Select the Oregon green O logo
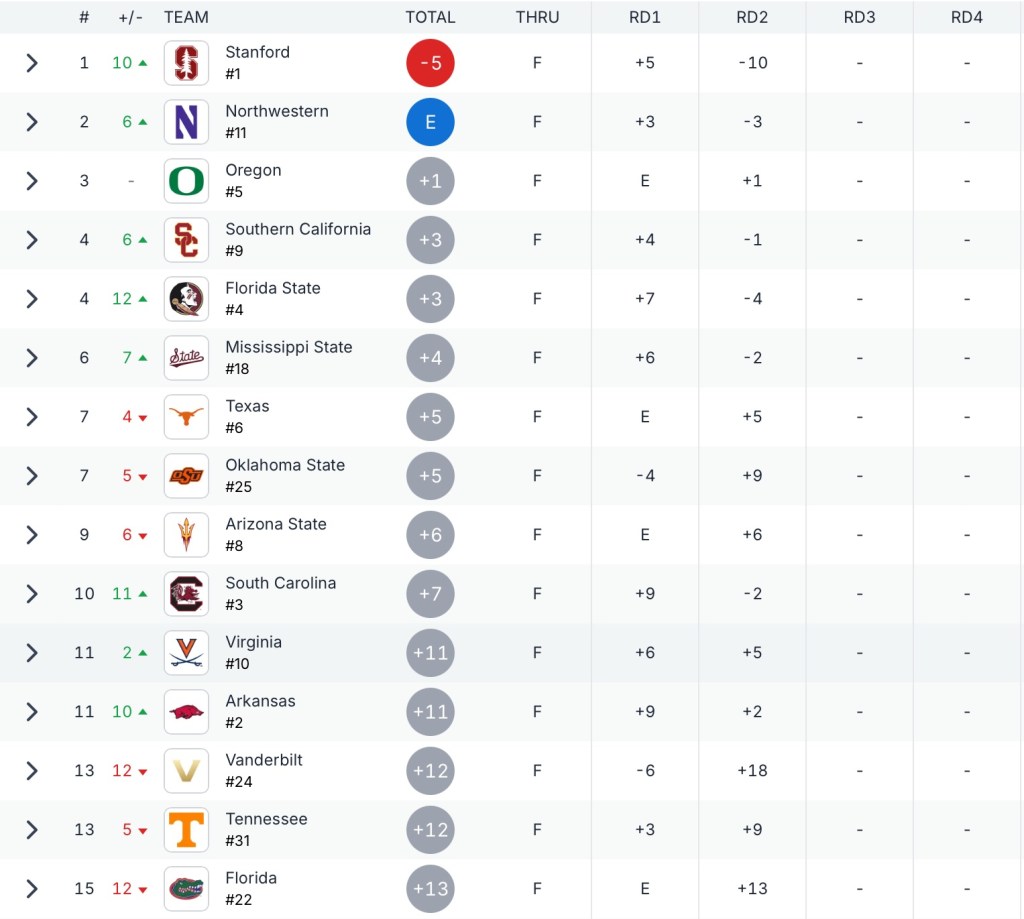Viewport: 1024px width, 919px height. pos(186,181)
